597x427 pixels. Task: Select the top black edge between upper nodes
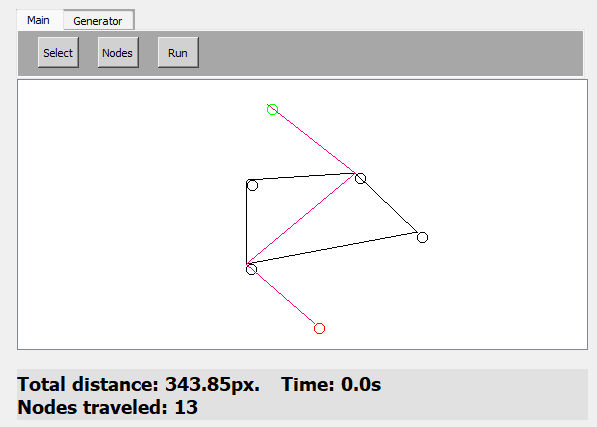[301, 177]
